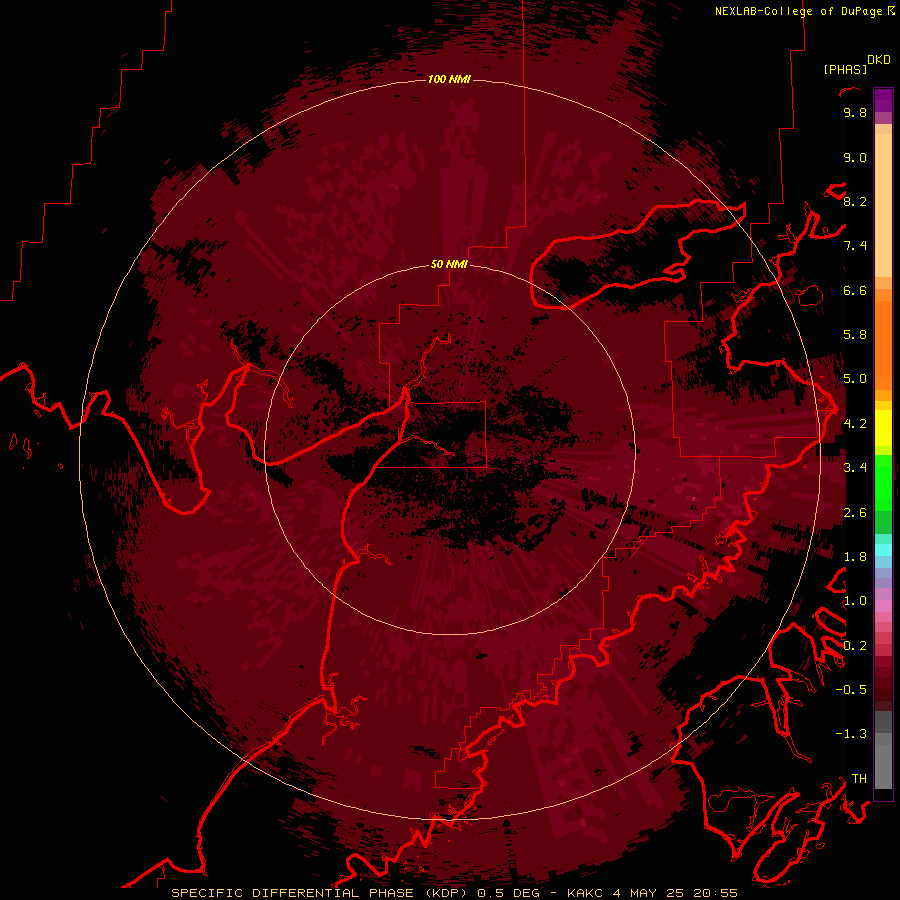Click the 7.4 scale value
This screenshot has height=900, width=900.
point(855,246)
